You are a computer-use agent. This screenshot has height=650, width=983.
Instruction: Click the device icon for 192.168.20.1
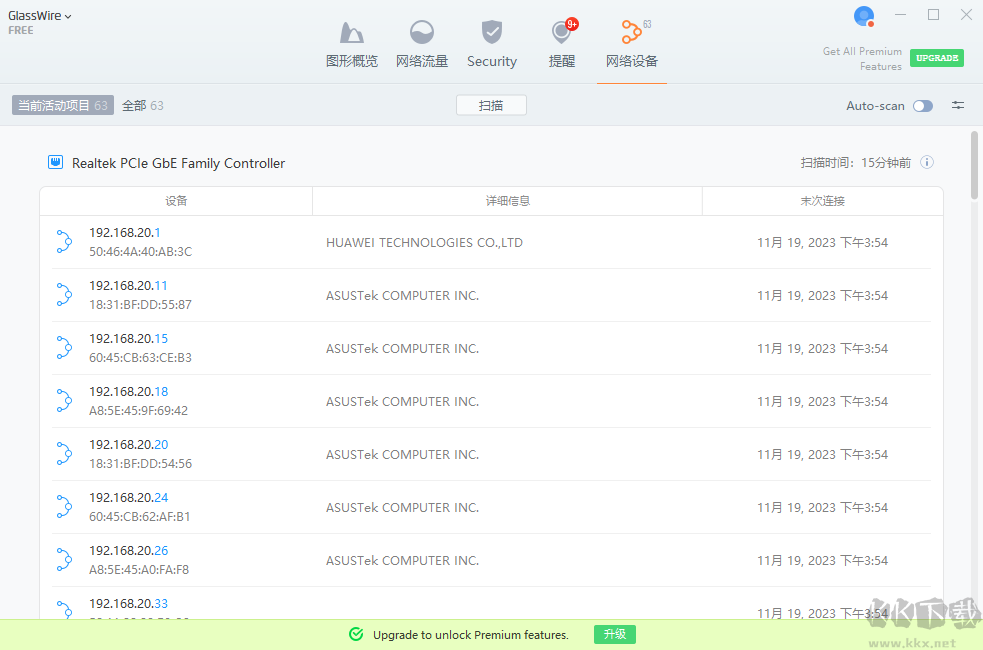coord(64,242)
